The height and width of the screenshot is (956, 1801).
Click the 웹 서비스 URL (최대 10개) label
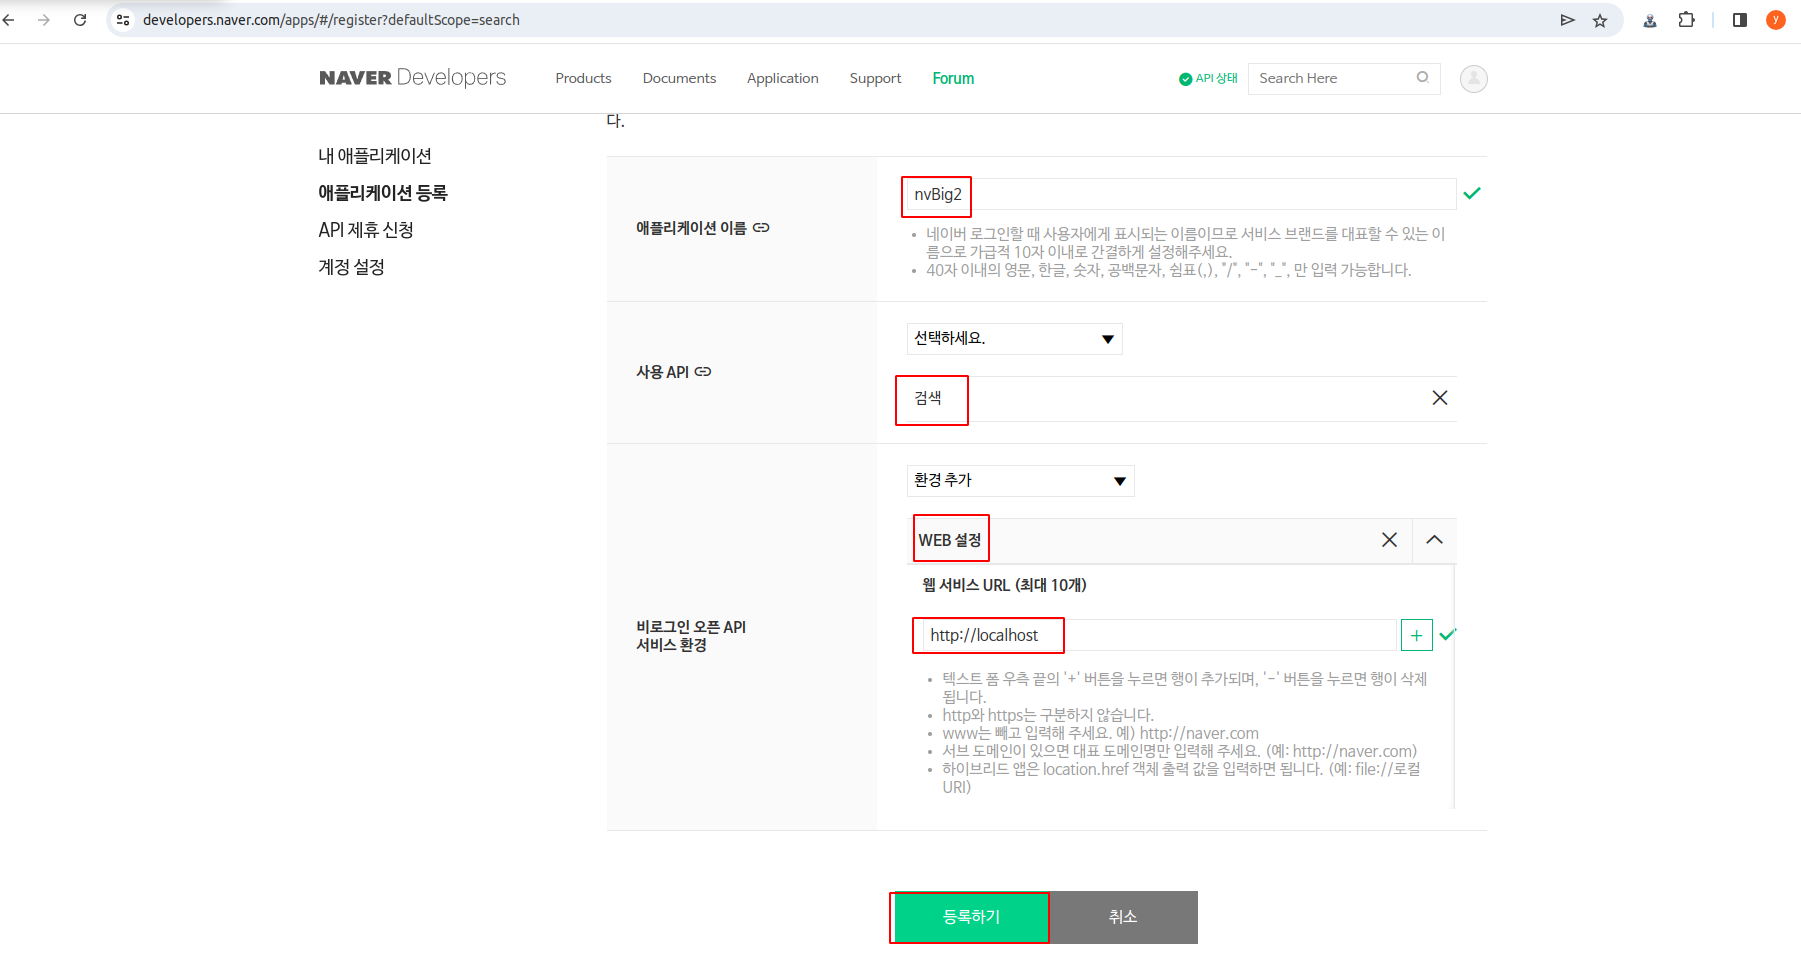pyautogui.click(x=1004, y=585)
